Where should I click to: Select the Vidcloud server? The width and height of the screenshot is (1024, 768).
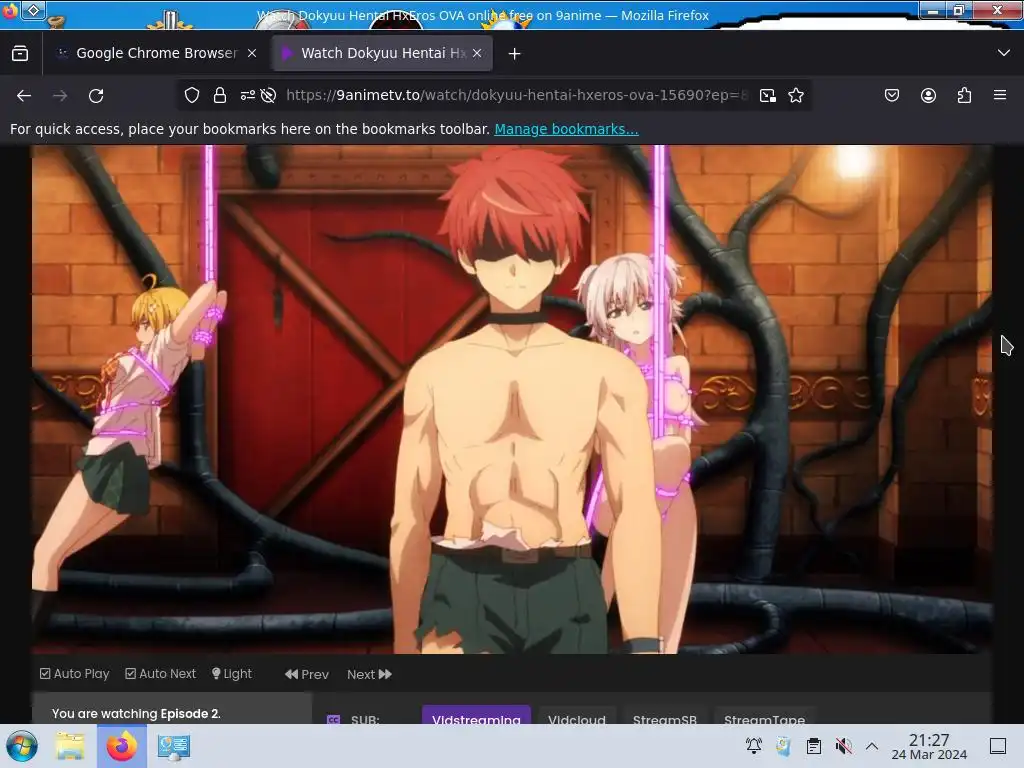point(577,715)
